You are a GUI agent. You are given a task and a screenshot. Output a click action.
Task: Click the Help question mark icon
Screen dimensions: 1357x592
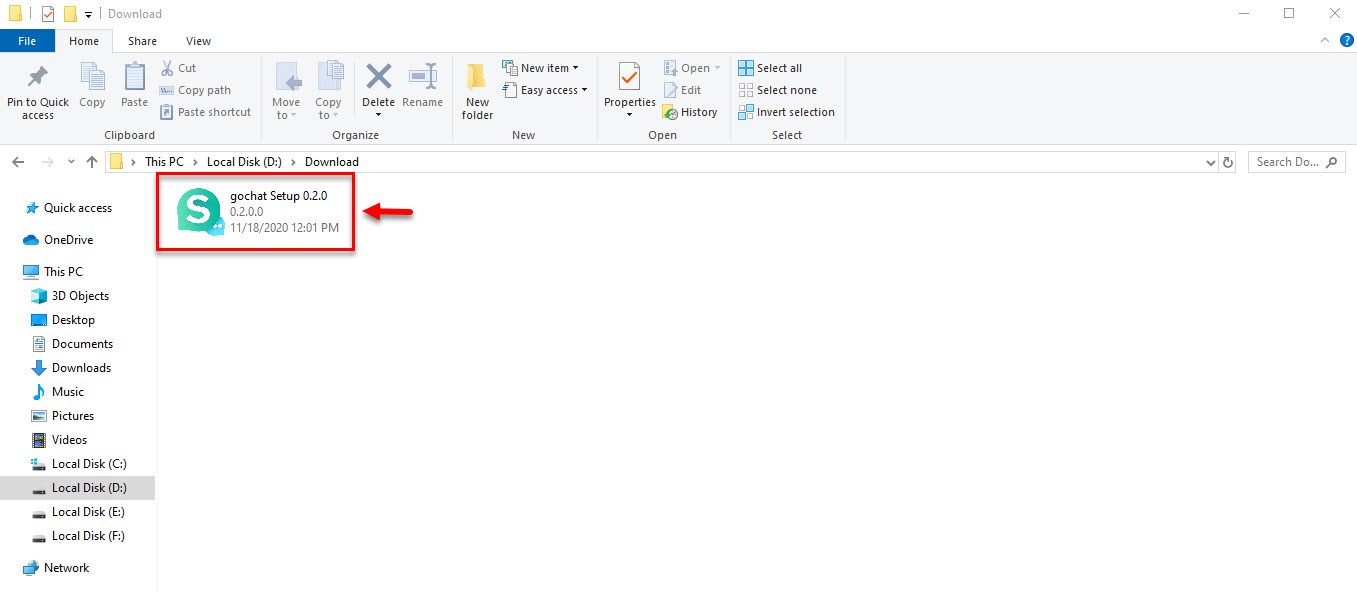1346,41
